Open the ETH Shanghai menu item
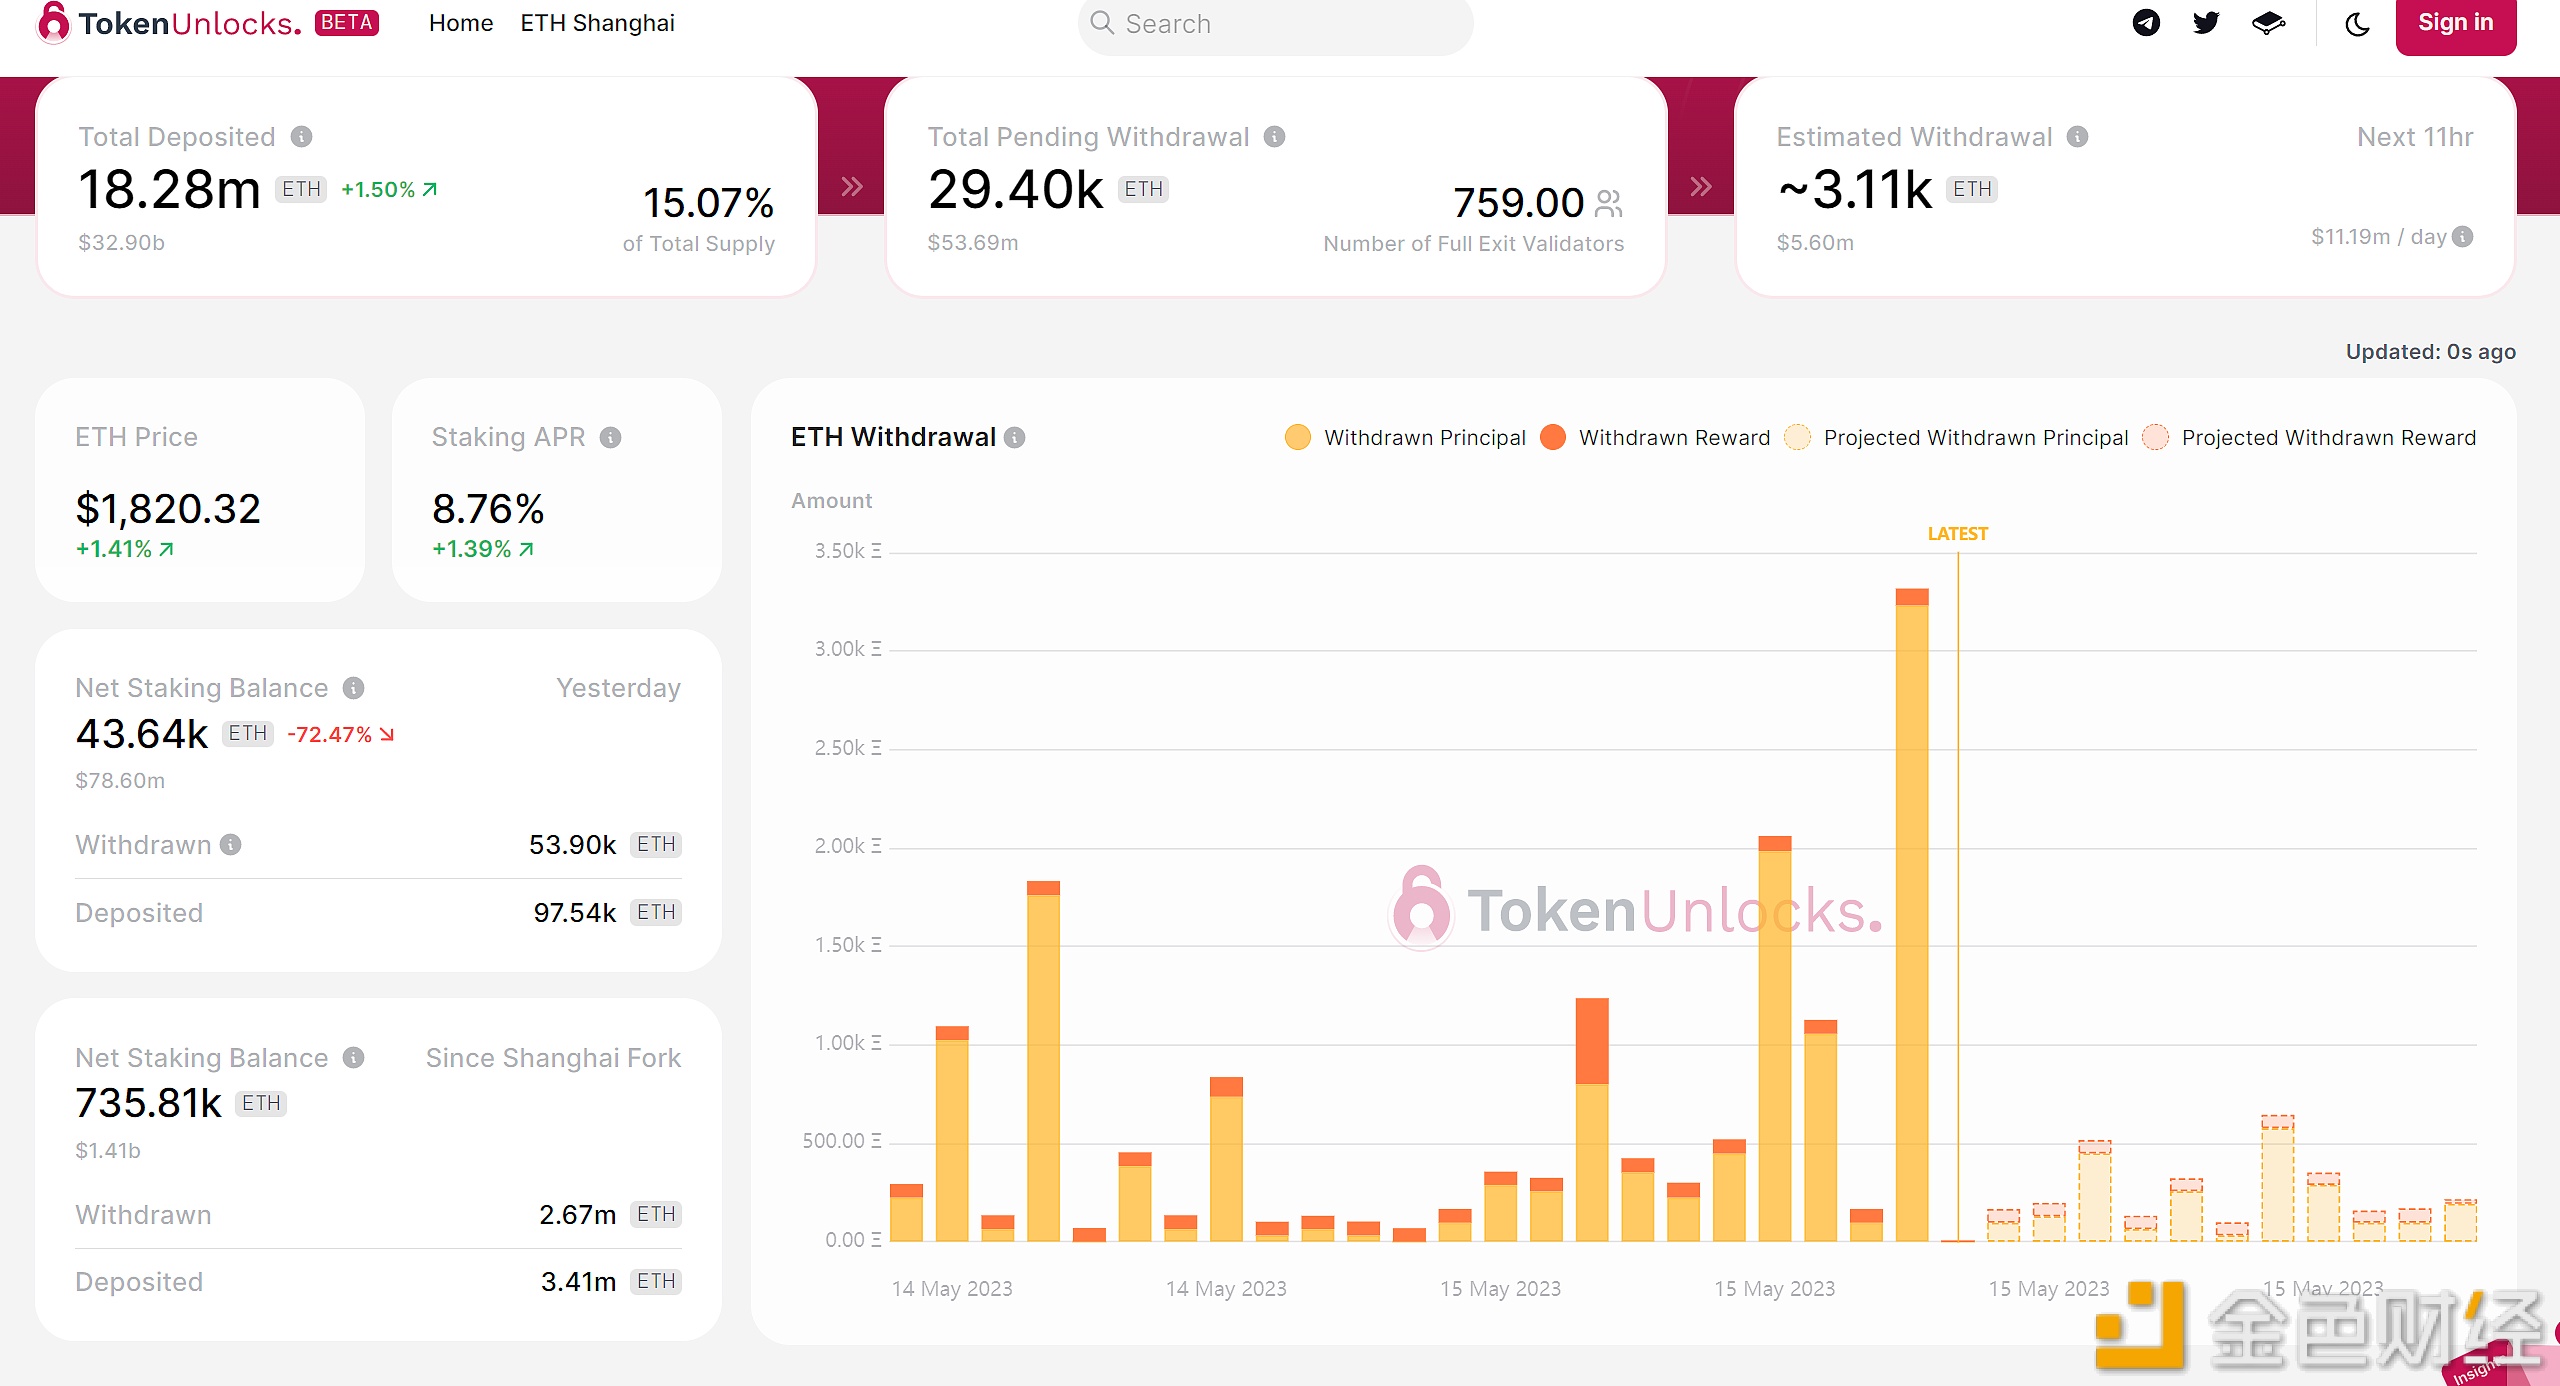 (597, 23)
